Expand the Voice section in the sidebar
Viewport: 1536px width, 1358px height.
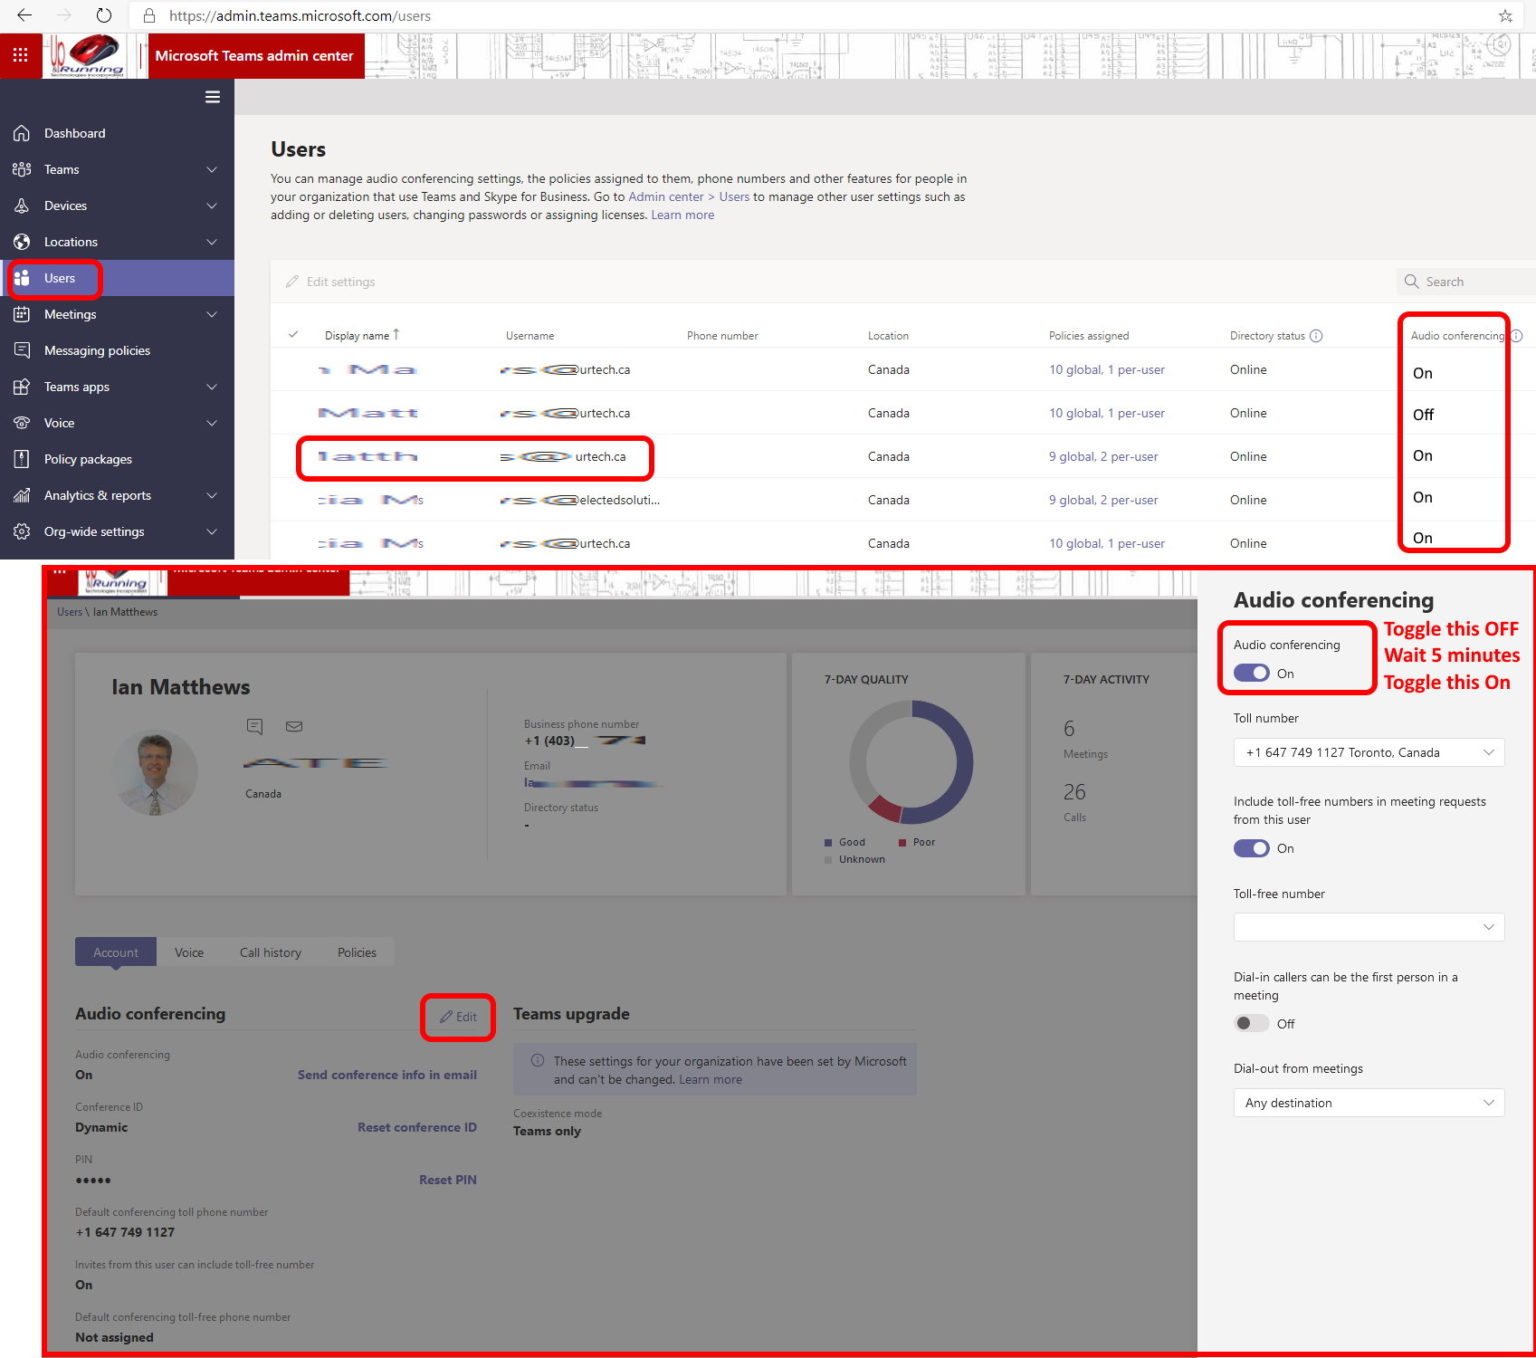pyautogui.click(x=211, y=422)
